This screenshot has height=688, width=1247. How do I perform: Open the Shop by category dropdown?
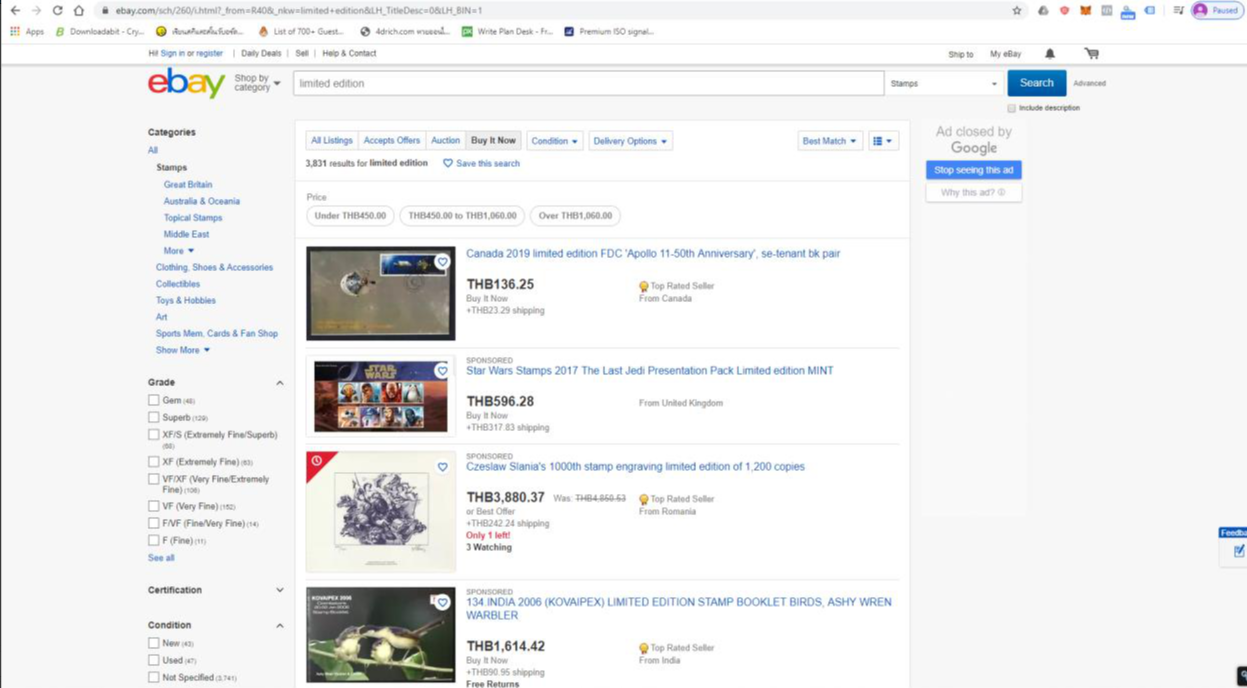coord(257,83)
